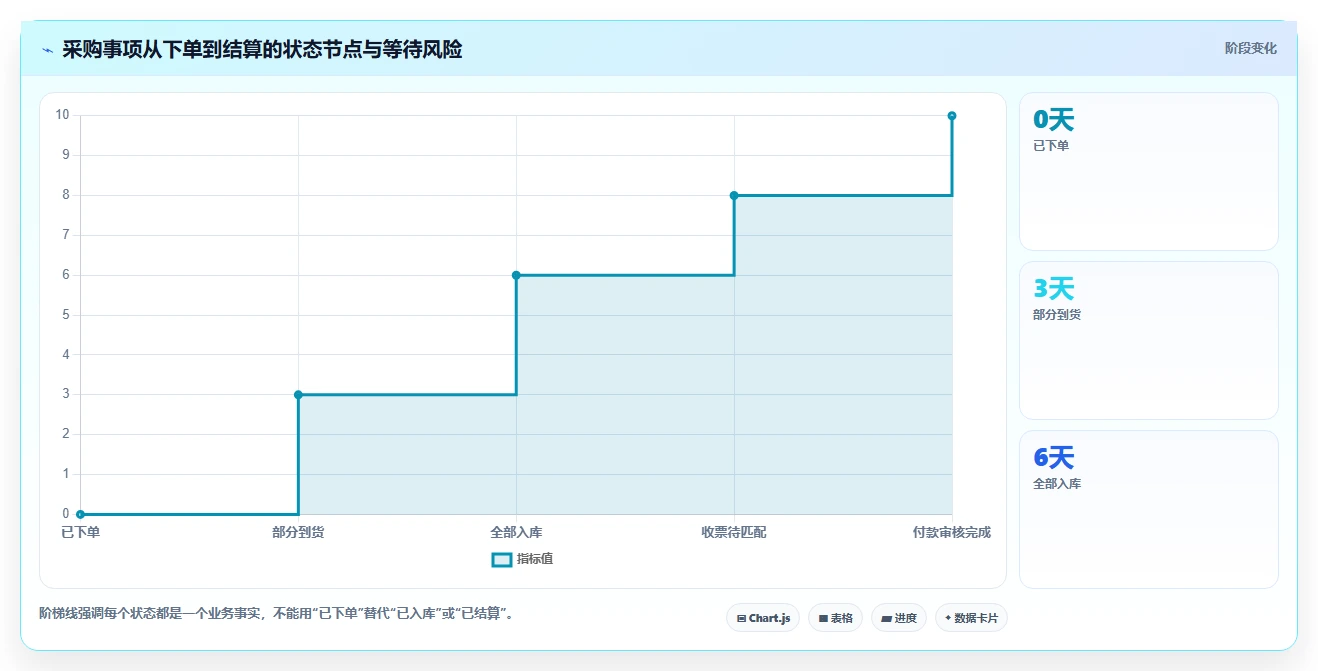Screen dimensions: 1318x671
Task: Click the lightning icon beside the title
Action: pyautogui.click(x=47, y=50)
